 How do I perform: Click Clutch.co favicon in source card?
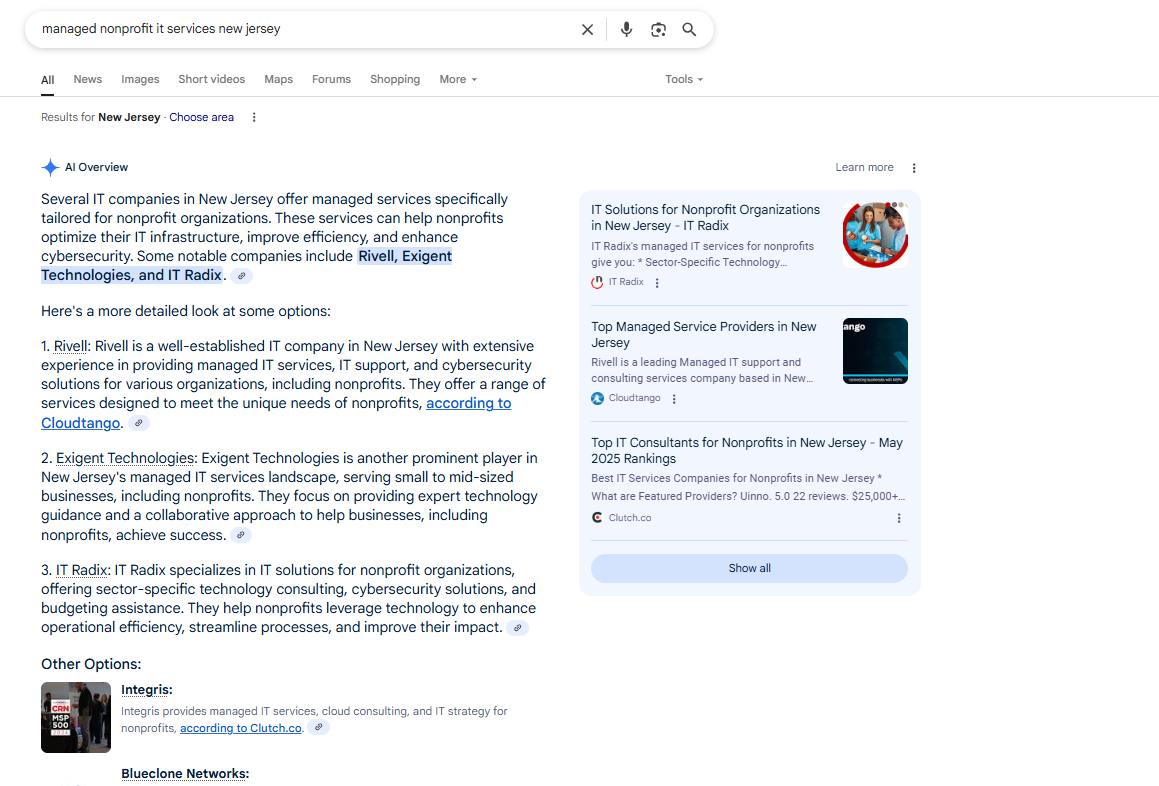(597, 518)
